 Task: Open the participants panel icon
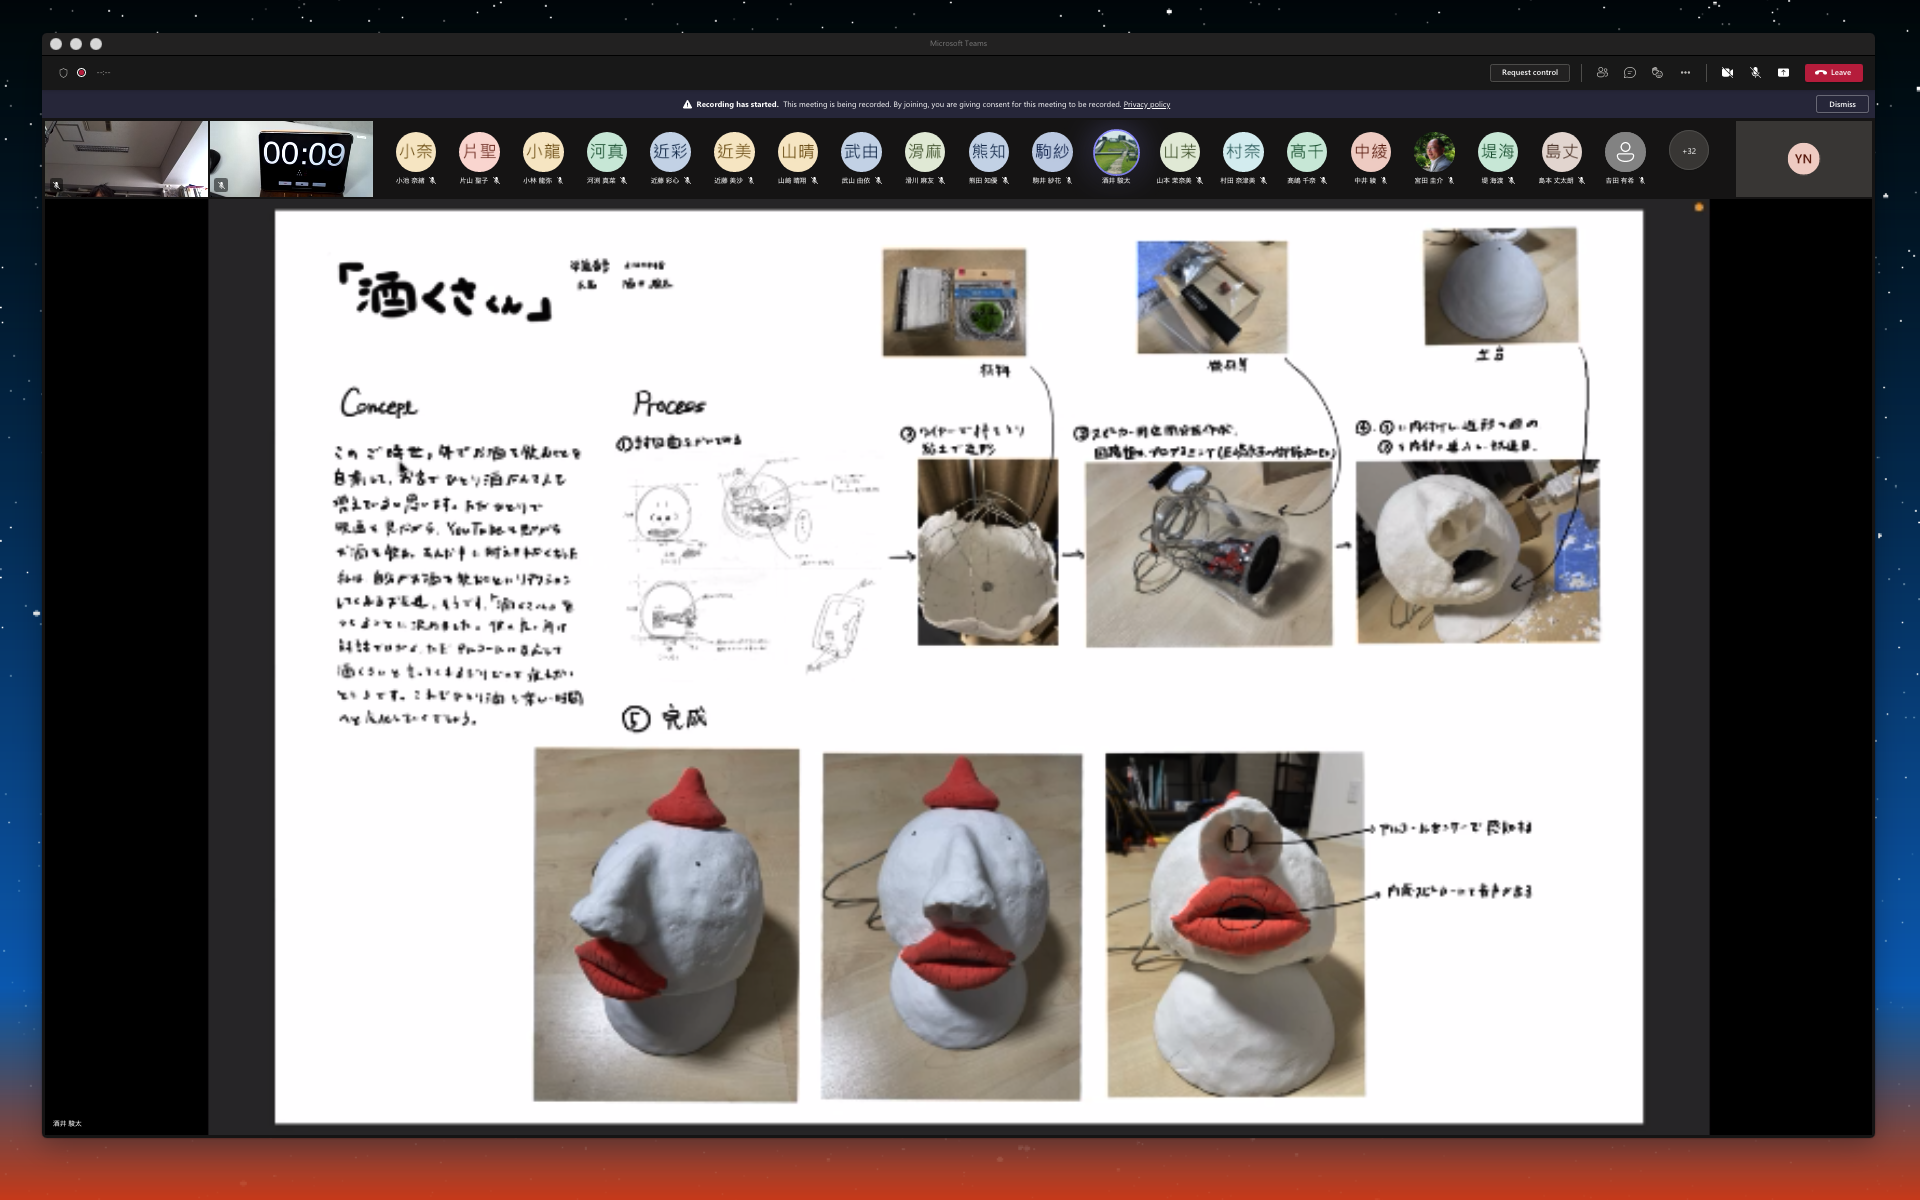[x=1602, y=72]
